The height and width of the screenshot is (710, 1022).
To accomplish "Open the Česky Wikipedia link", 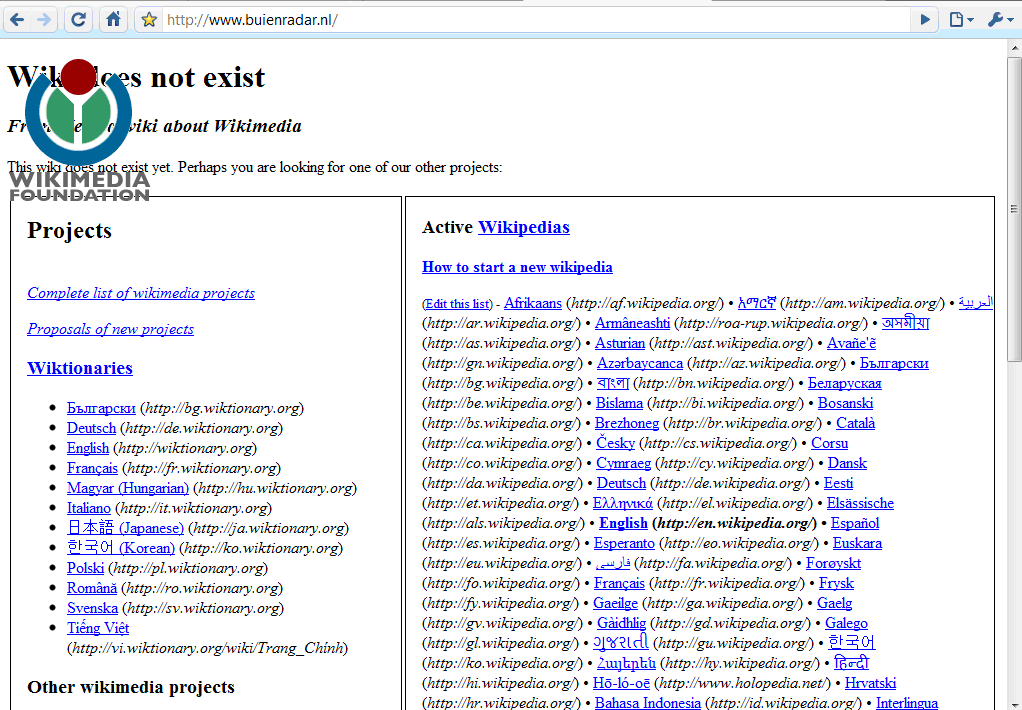I will [x=615, y=443].
